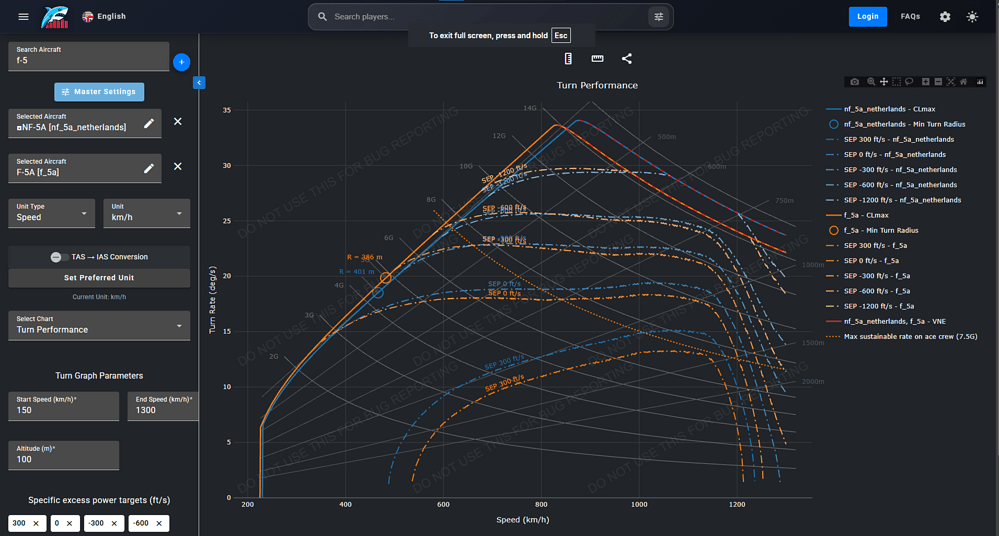Open Master Settings
This screenshot has height=536, width=999.
[x=99, y=92]
